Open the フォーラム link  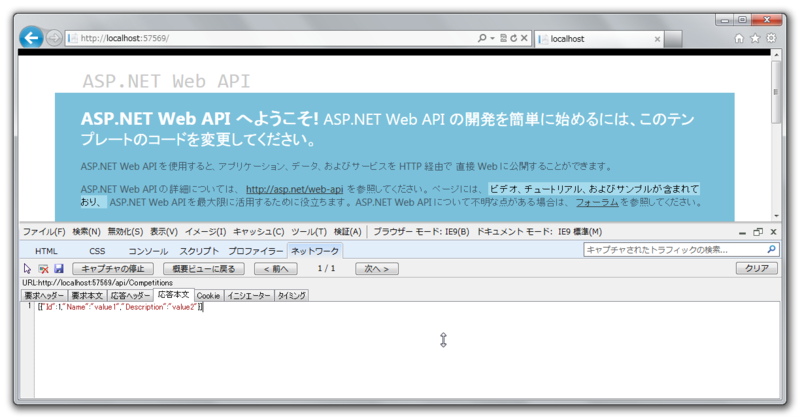597,203
